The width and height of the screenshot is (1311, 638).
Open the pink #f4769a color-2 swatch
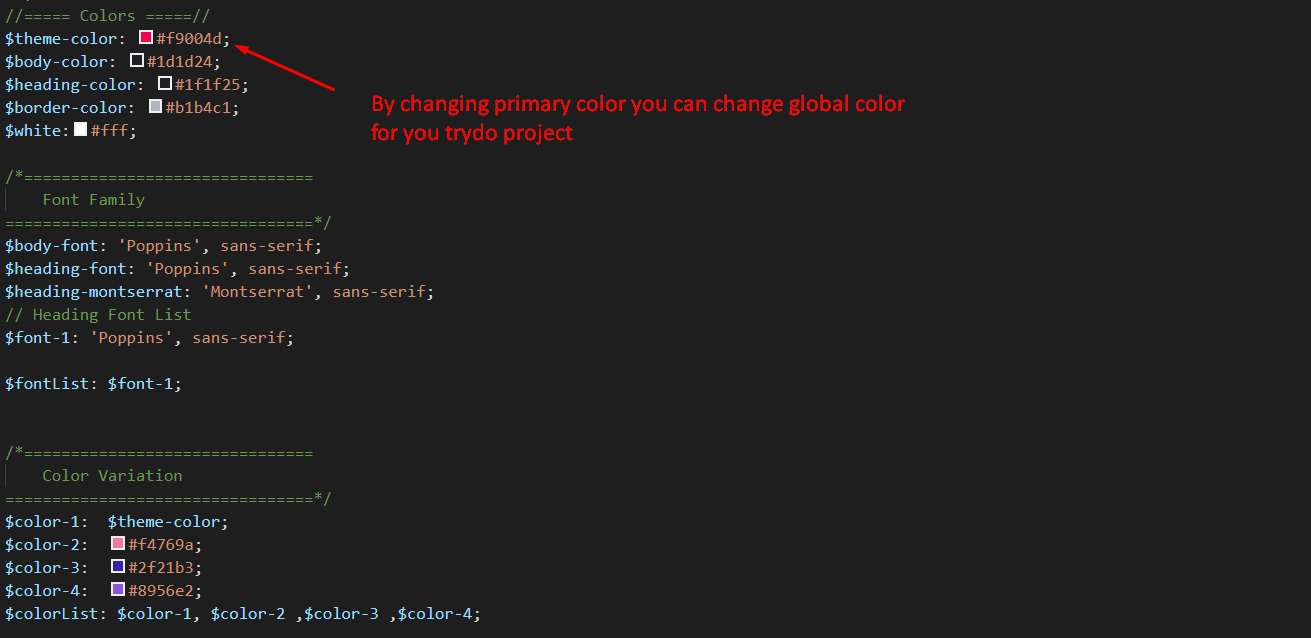click(118, 544)
